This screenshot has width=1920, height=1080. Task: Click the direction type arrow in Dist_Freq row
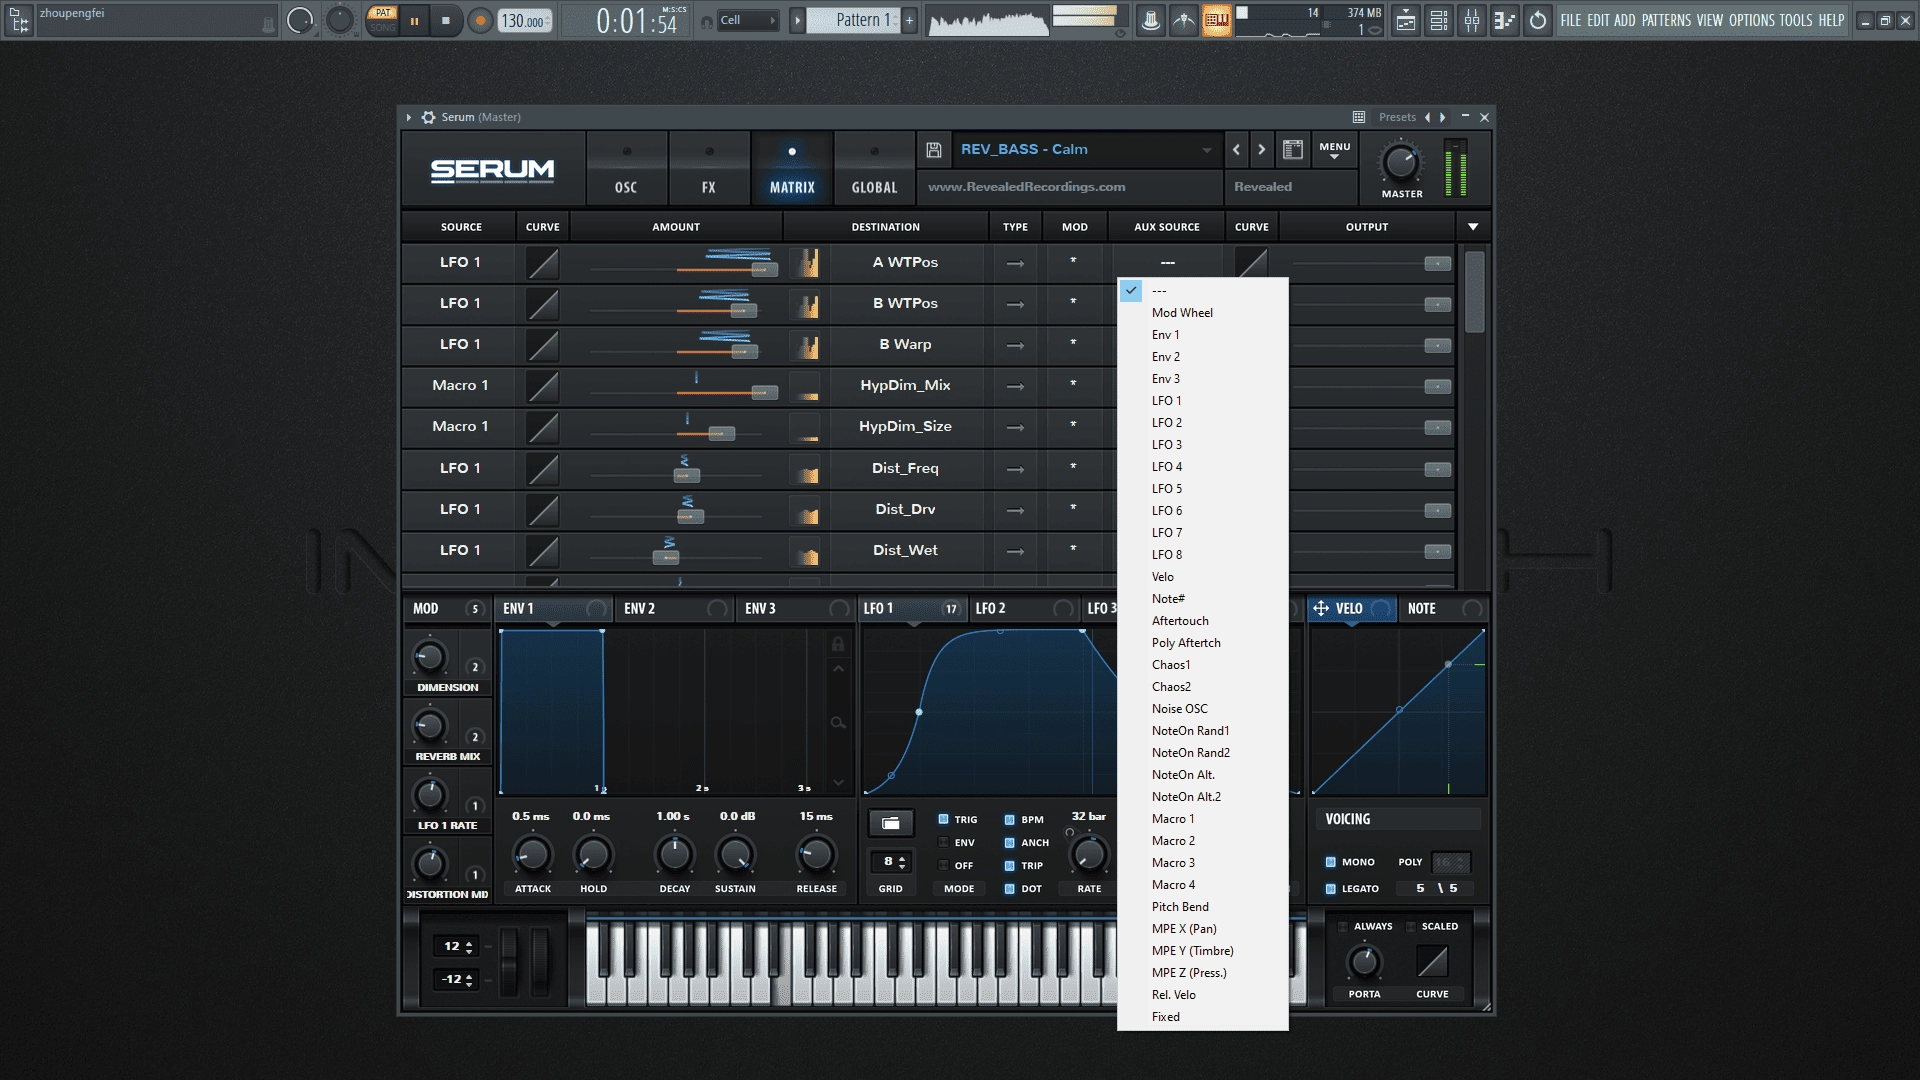pos(1015,469)
